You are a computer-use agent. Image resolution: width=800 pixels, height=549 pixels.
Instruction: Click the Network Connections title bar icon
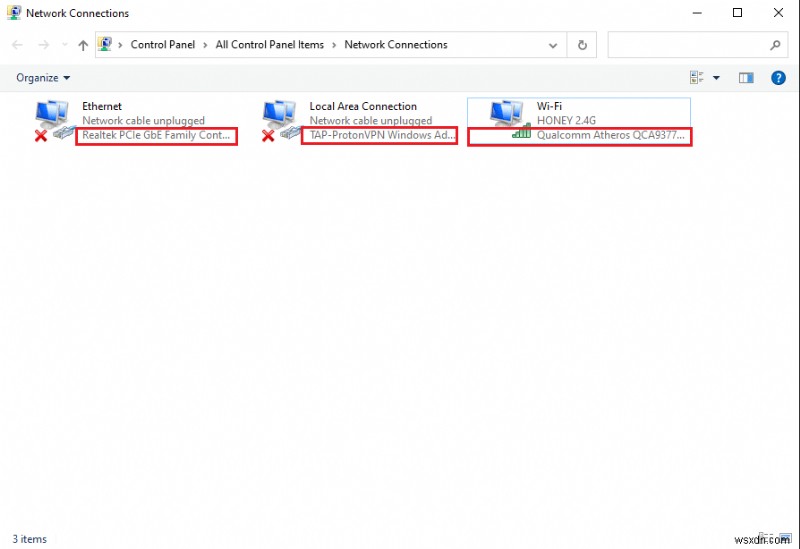[14, 12]
